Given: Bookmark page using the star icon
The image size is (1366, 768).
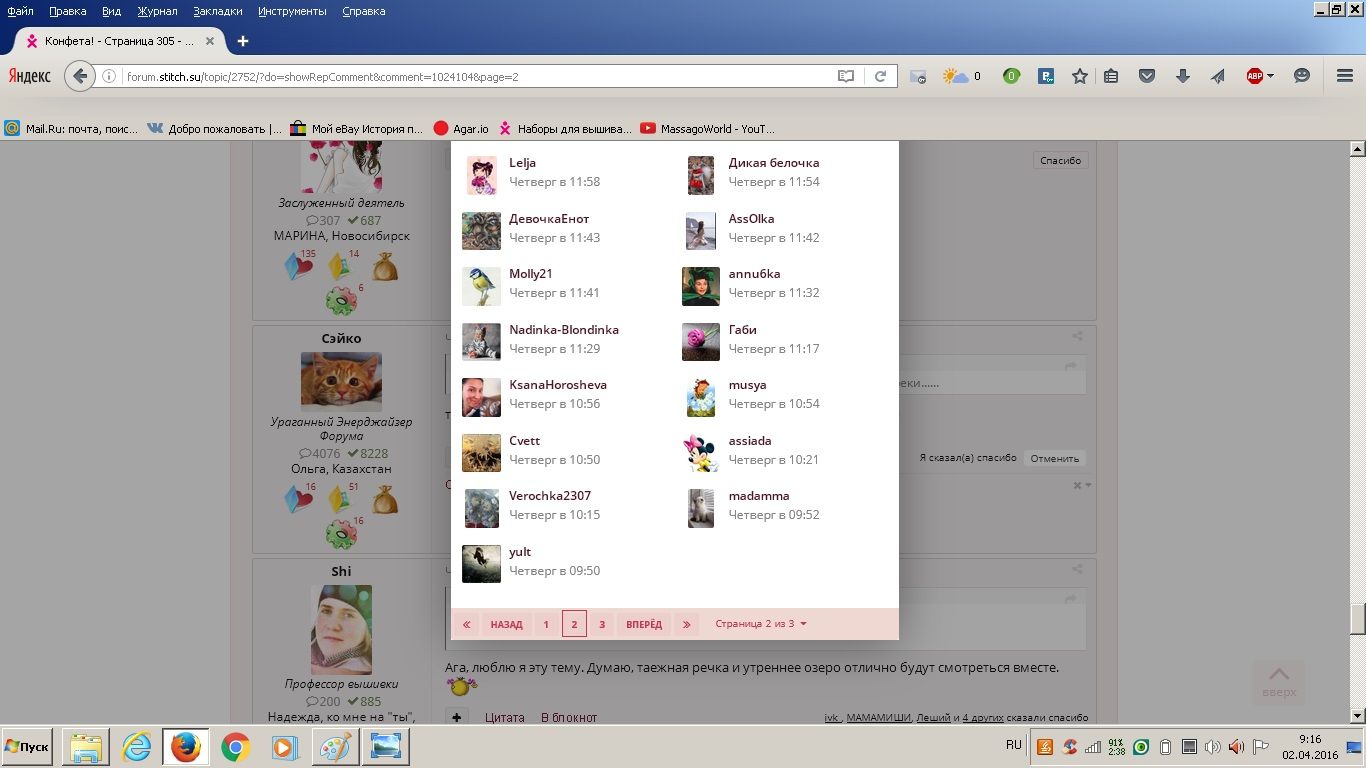Looking at the screenshot, I should [x=1080, y=76].
